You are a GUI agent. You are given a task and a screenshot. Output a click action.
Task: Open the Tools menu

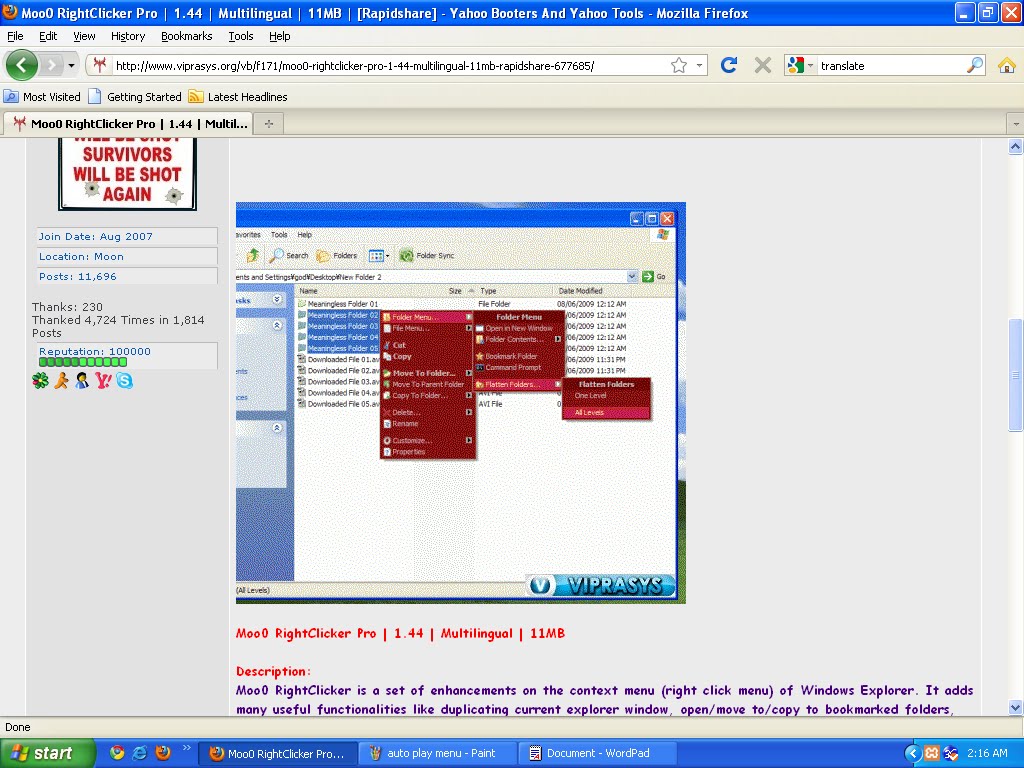click(x=240, y=36)
